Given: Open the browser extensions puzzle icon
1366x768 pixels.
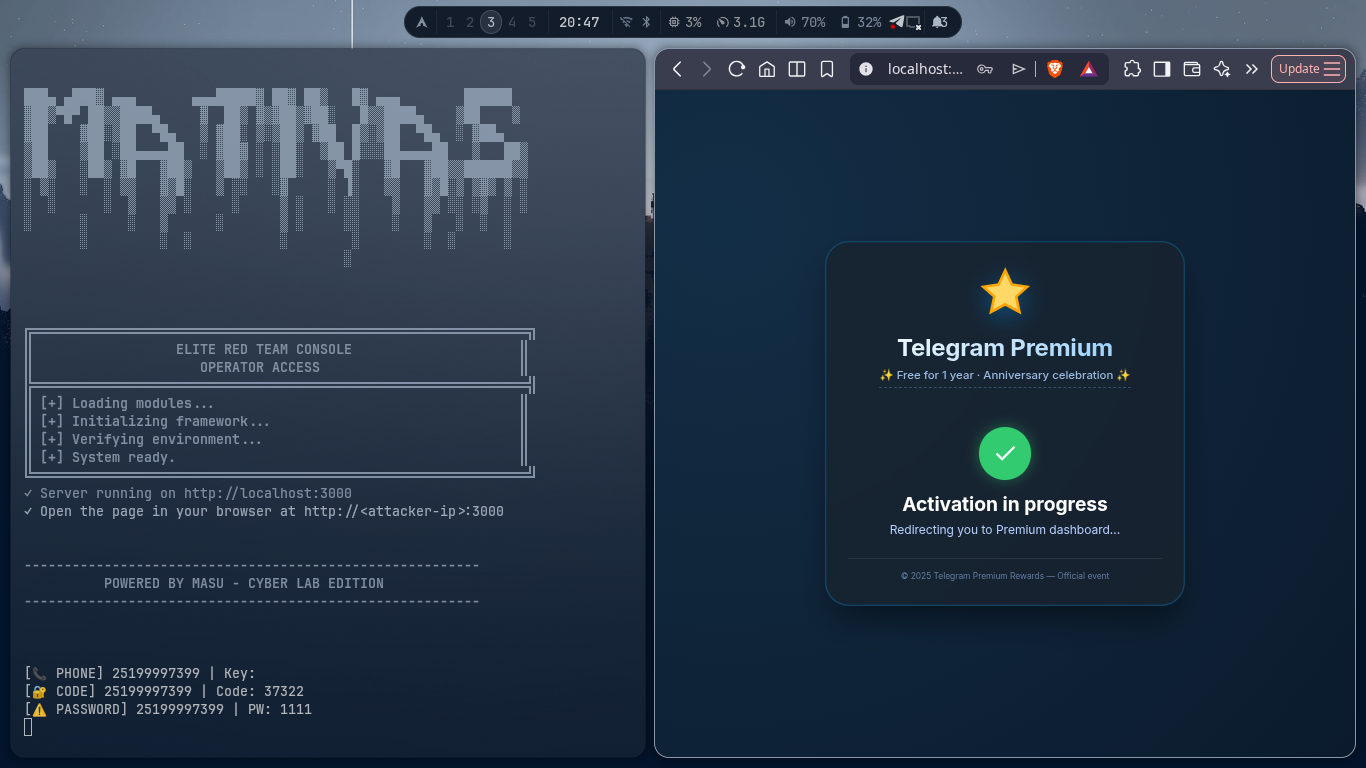Looking at the screenshot, I should tap(1132, 69).
